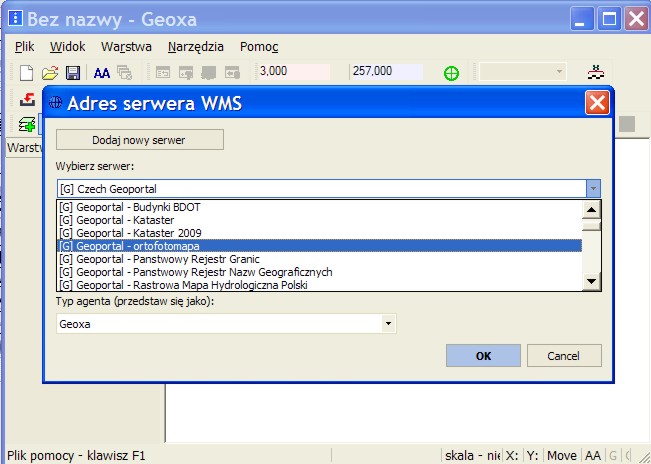This screenshot has height=464, width=651.
Task: Open the Narzędzia menu
Action: pos(196,46)
